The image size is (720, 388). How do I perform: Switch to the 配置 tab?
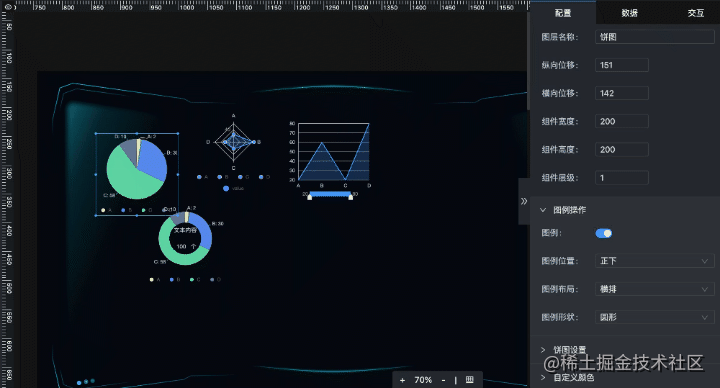[563, 13]
